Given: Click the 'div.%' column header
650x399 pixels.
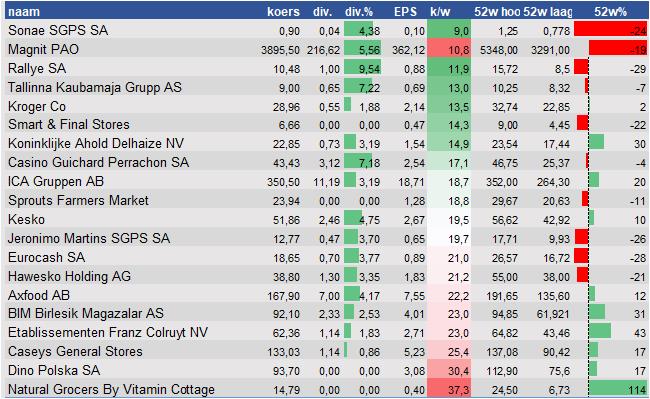Looking at the screenshot, I should (x=359, y=12).
